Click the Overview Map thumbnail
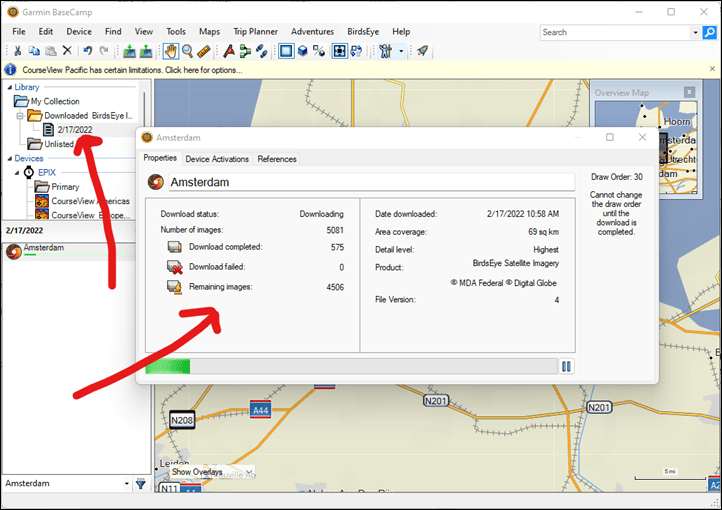 (x=646, y=147)
